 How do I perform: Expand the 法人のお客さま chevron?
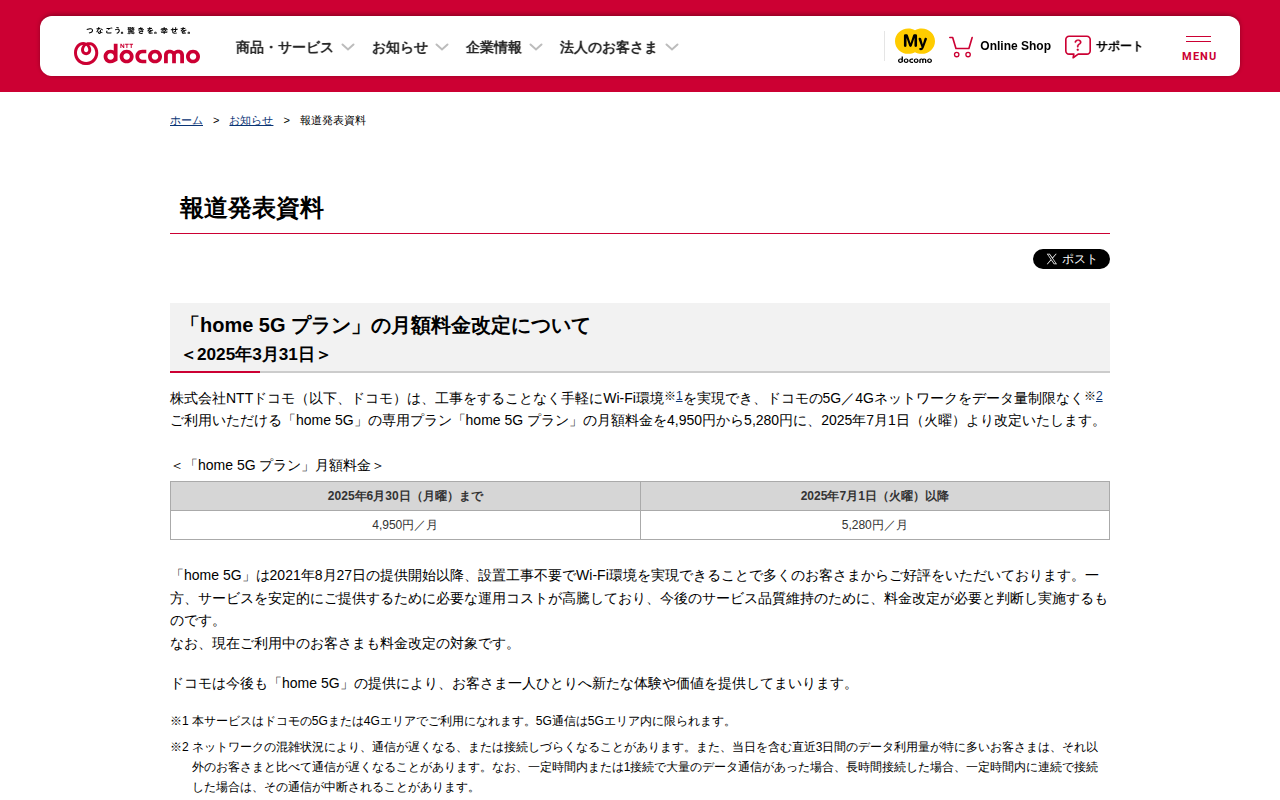tap(672, 47)
